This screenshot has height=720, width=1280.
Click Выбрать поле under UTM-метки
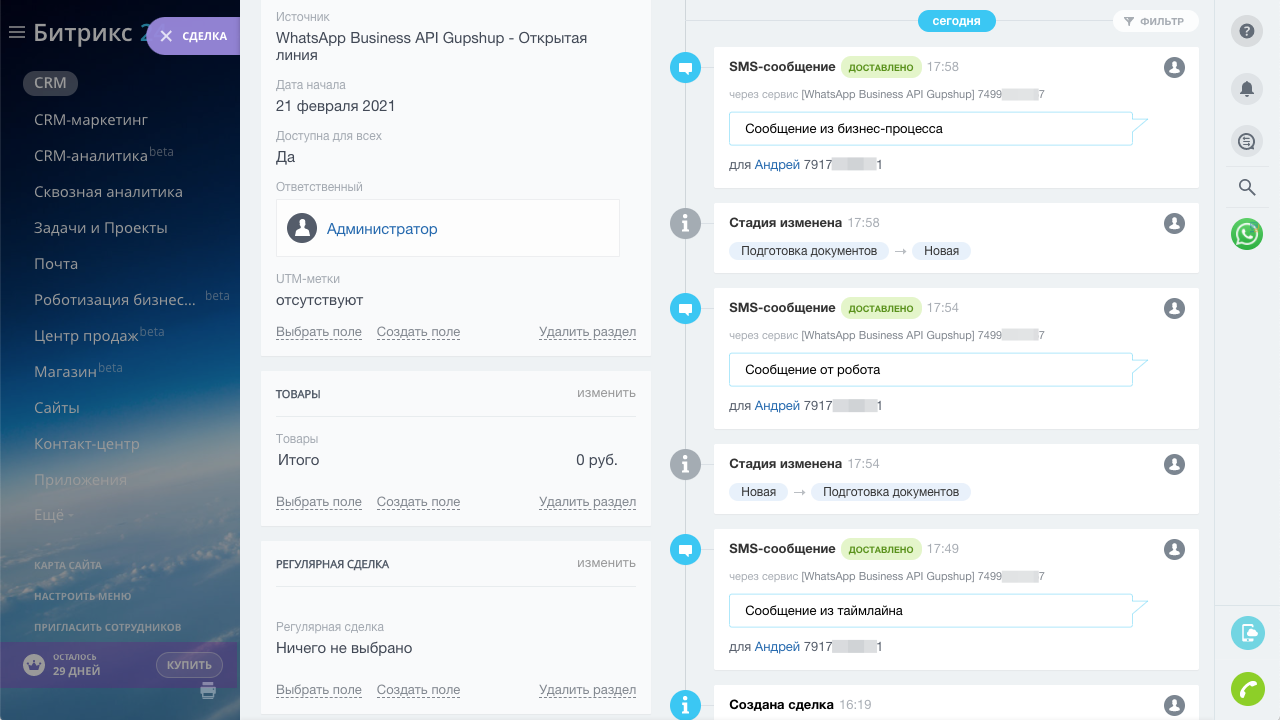pyautogui.click(x=319, y=332)
